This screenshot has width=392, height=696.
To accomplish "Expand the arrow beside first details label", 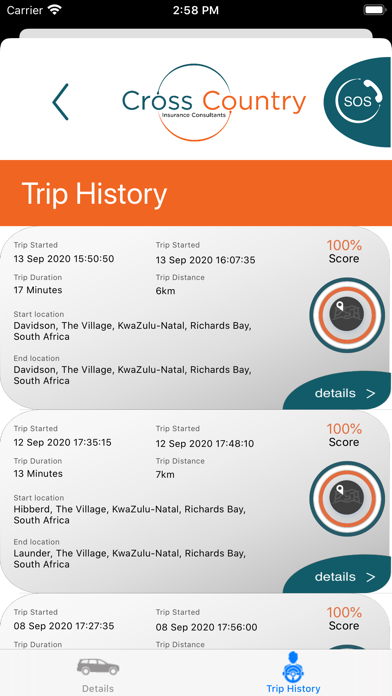I will 370,394.
